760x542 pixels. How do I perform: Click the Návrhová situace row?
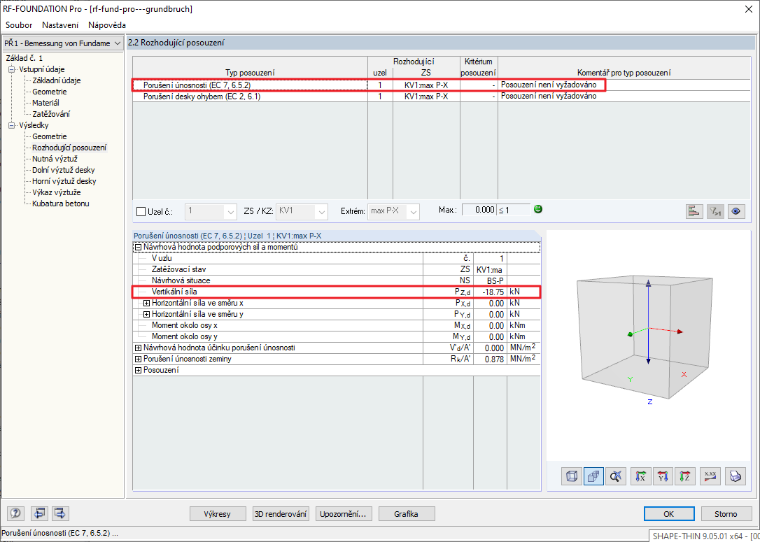[336, 281]
